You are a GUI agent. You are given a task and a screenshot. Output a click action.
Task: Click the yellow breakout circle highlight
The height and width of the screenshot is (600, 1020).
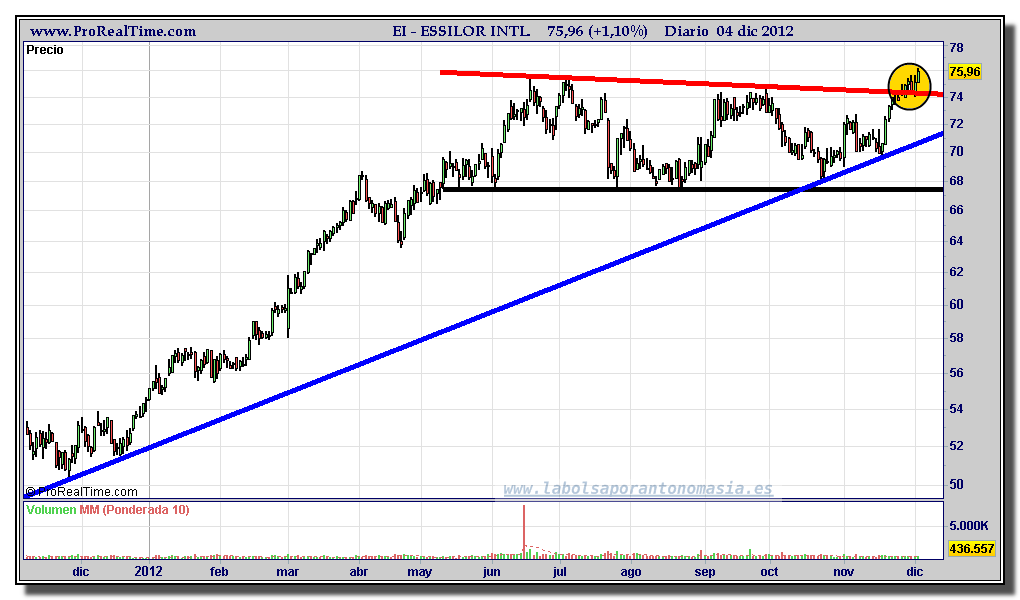pyautogui.click(x=909, y=87)
